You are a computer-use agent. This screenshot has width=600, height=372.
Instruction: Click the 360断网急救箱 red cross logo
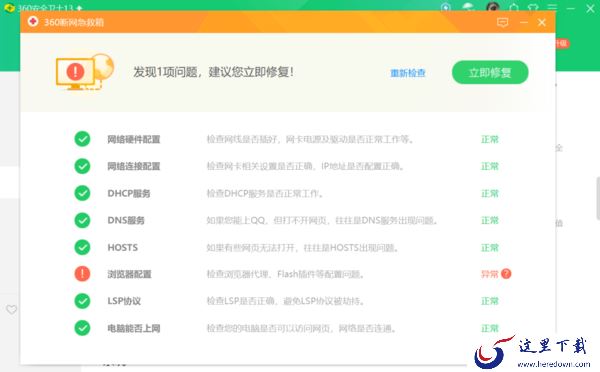33,22
